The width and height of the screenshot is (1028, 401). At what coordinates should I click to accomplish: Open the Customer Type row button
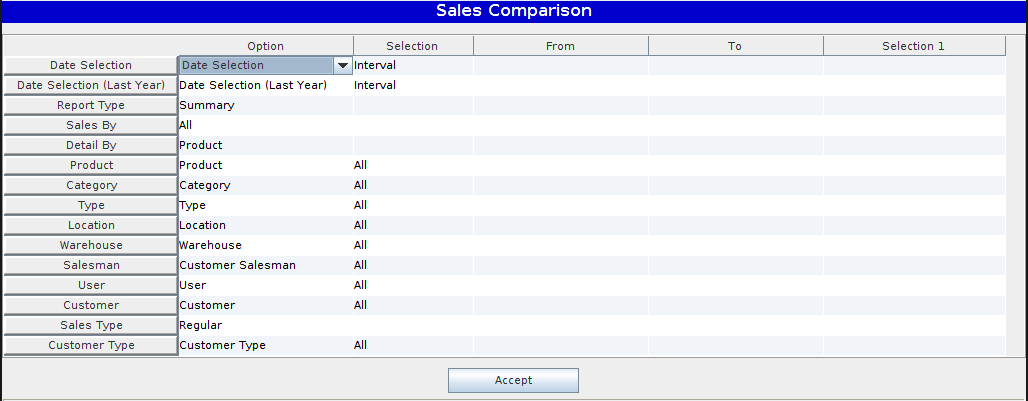pyautogui.click(x=91, y=345)
